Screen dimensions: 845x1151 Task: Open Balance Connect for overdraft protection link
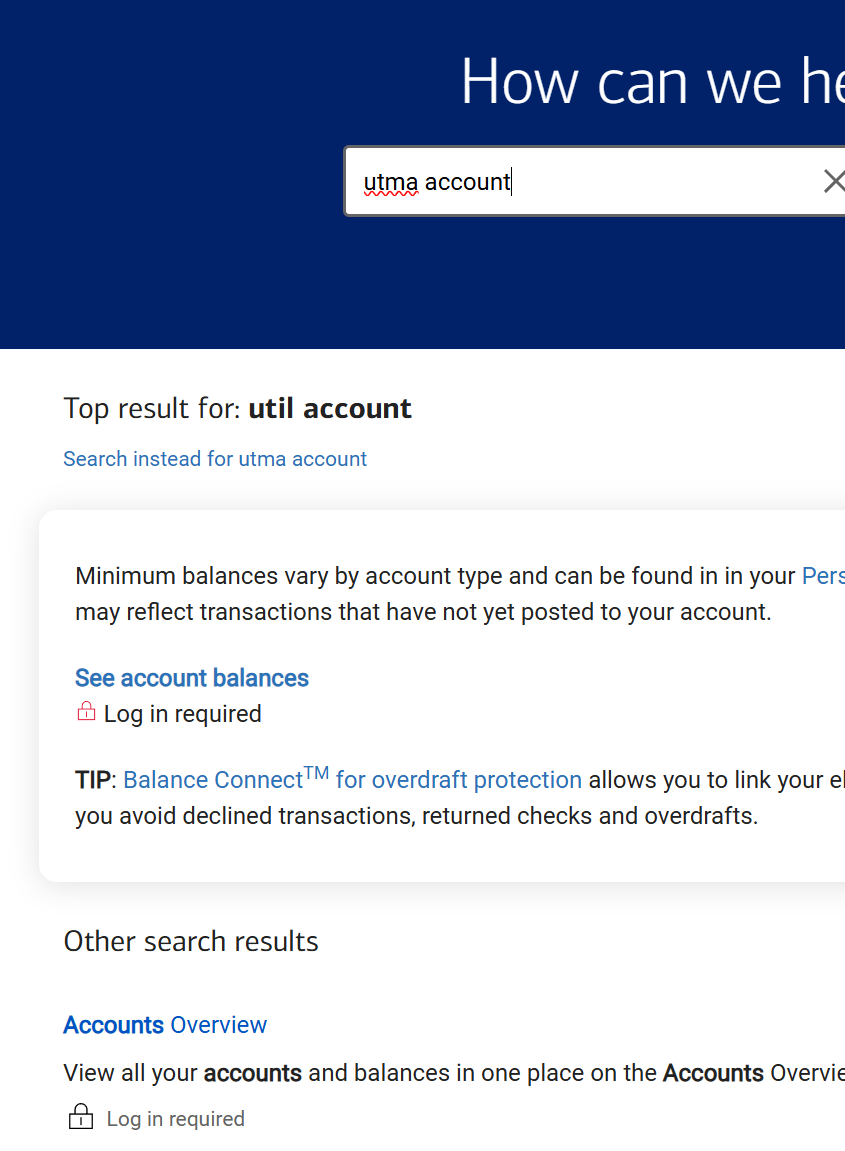pos(352,778)
